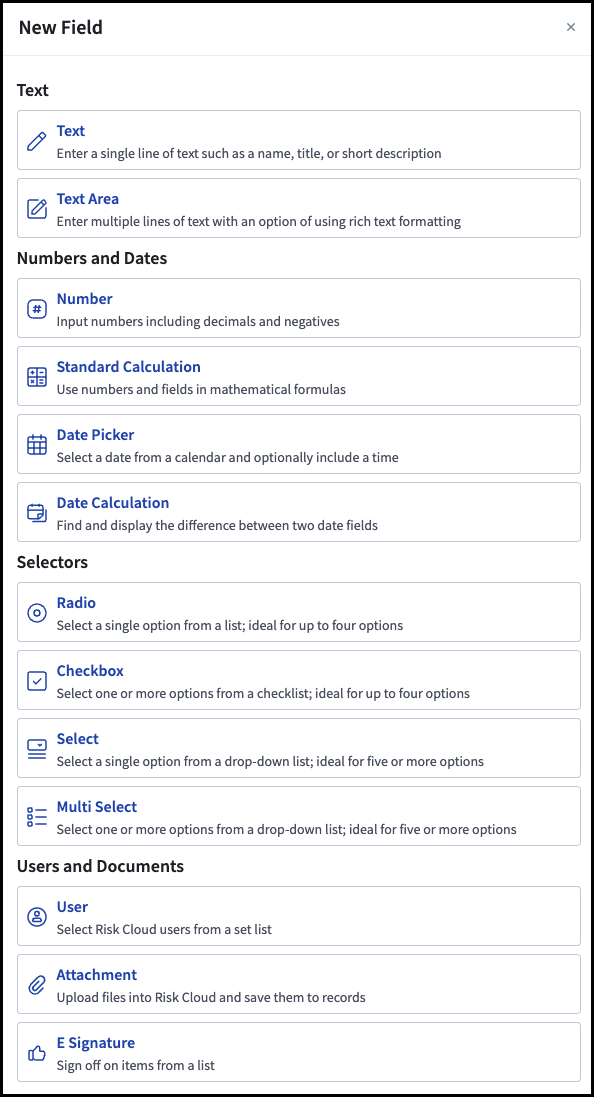This screenshot has height=1097, width=594.
Task: Click the Checkbox field type icon
Action: pyautogui.click(x=36, y=680)
